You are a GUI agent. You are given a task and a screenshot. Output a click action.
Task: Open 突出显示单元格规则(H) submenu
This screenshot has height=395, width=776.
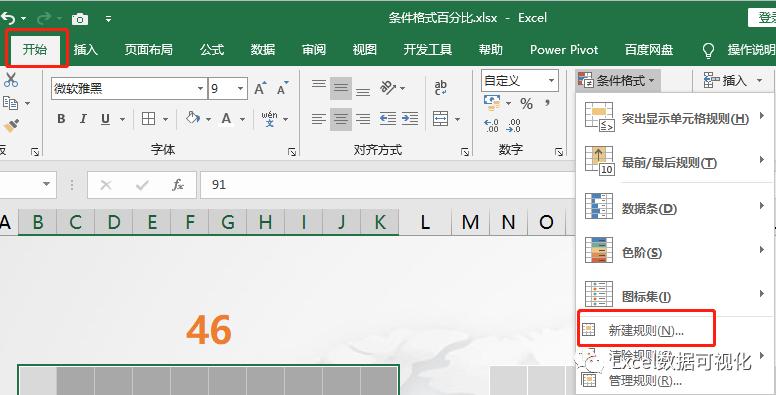(675, 118)
